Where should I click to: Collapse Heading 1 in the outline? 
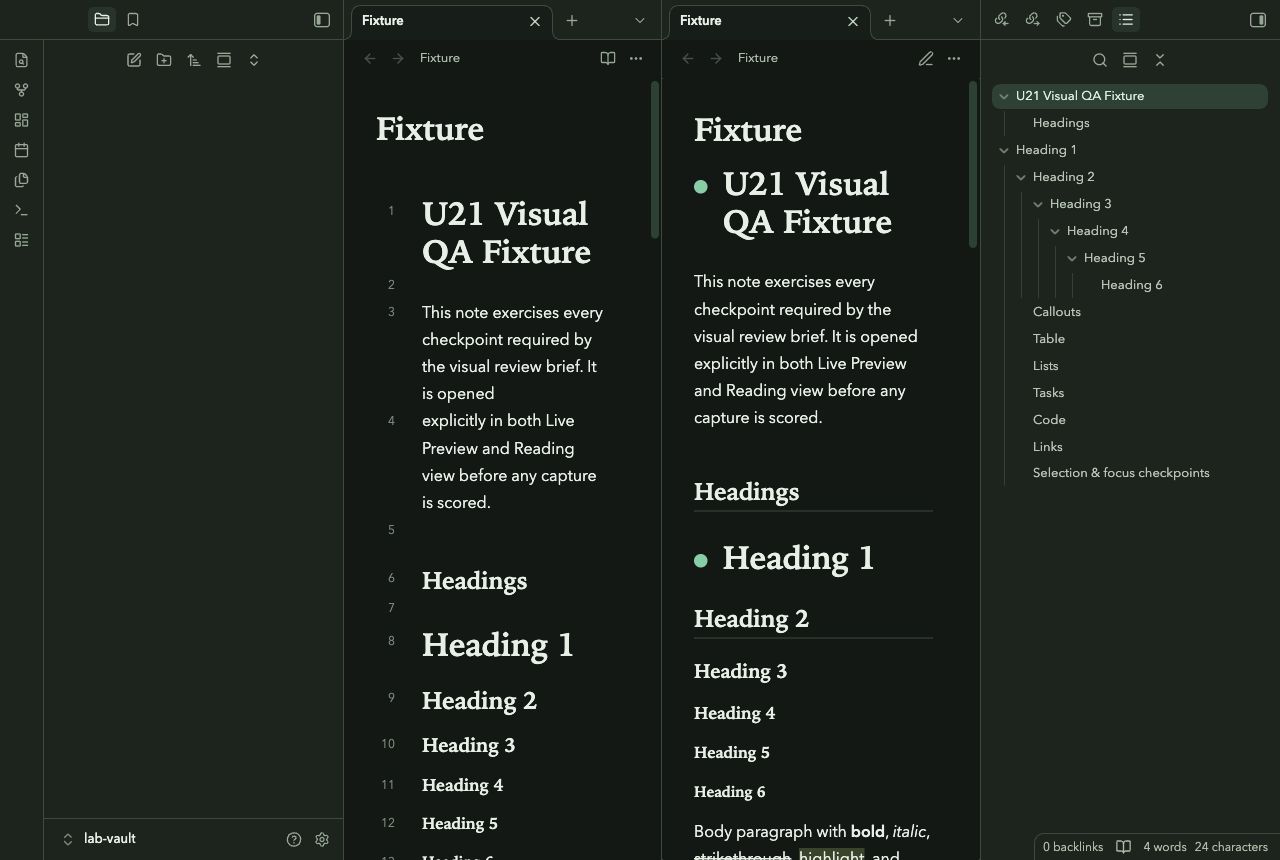pyautogui.click(x=1004, y=150)
